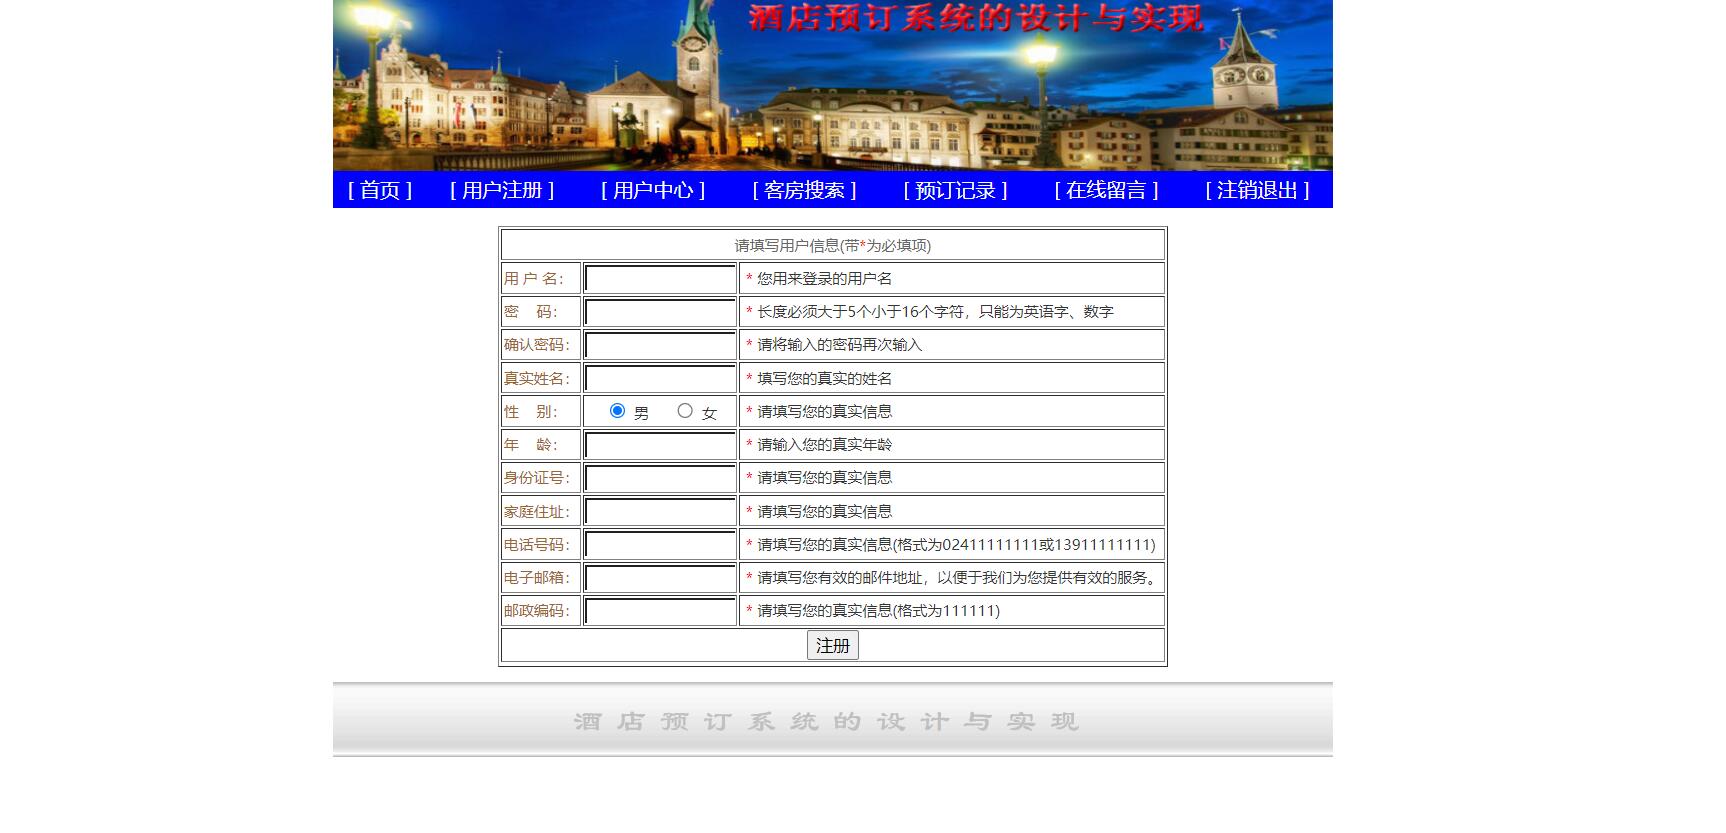Screen dimensions: 1726x833
Task: Click the 确认密码 input field
Action: (660, 345)
